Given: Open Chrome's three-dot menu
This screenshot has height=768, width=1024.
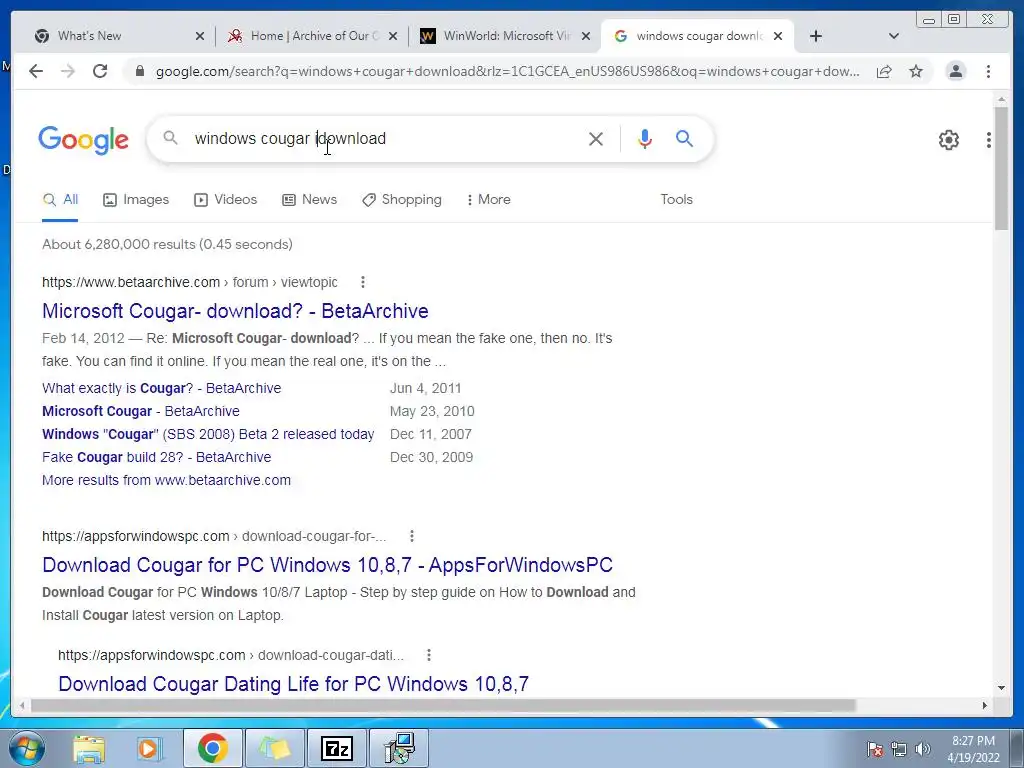Looking at the screenshot, I should [x=988, y=71].
